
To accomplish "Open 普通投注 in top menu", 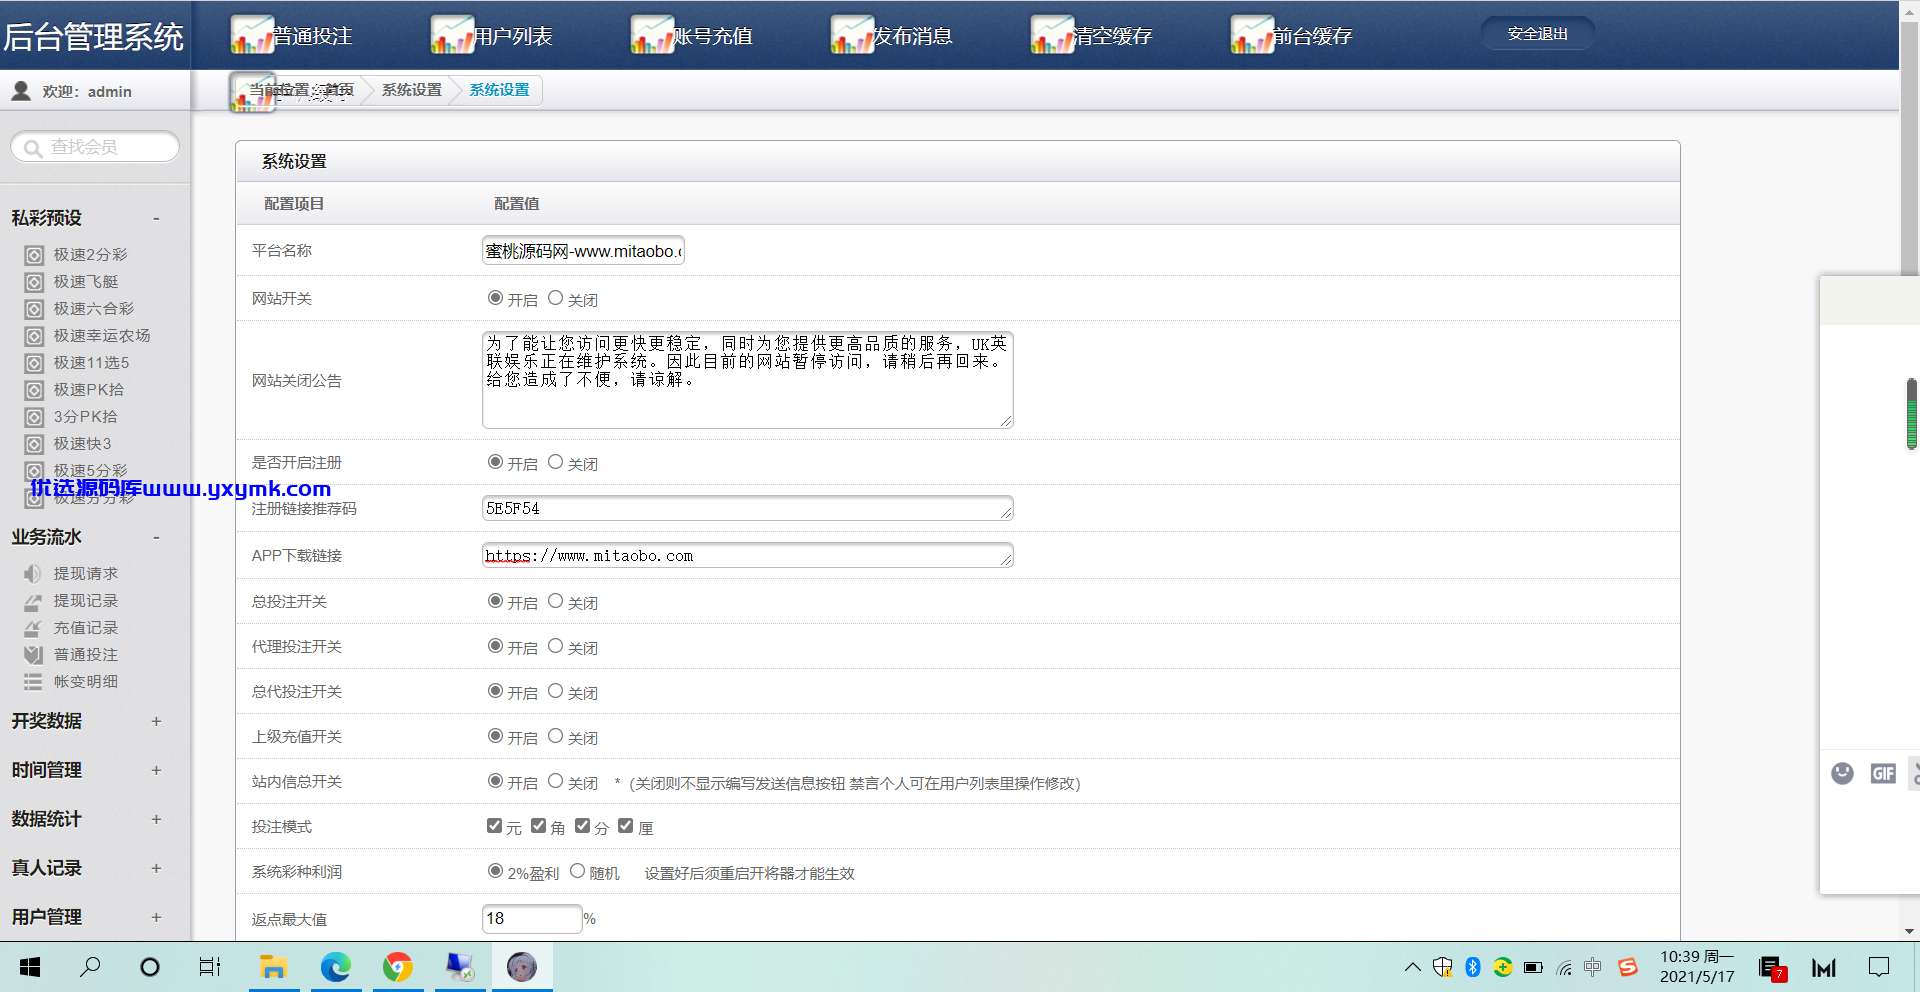I will point(292,35).
